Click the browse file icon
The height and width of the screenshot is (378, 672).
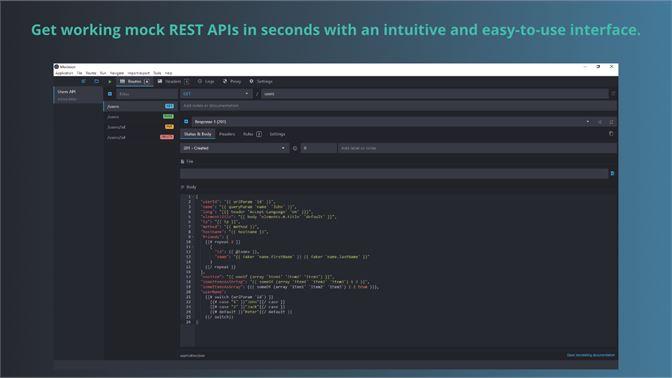[612, 174]
